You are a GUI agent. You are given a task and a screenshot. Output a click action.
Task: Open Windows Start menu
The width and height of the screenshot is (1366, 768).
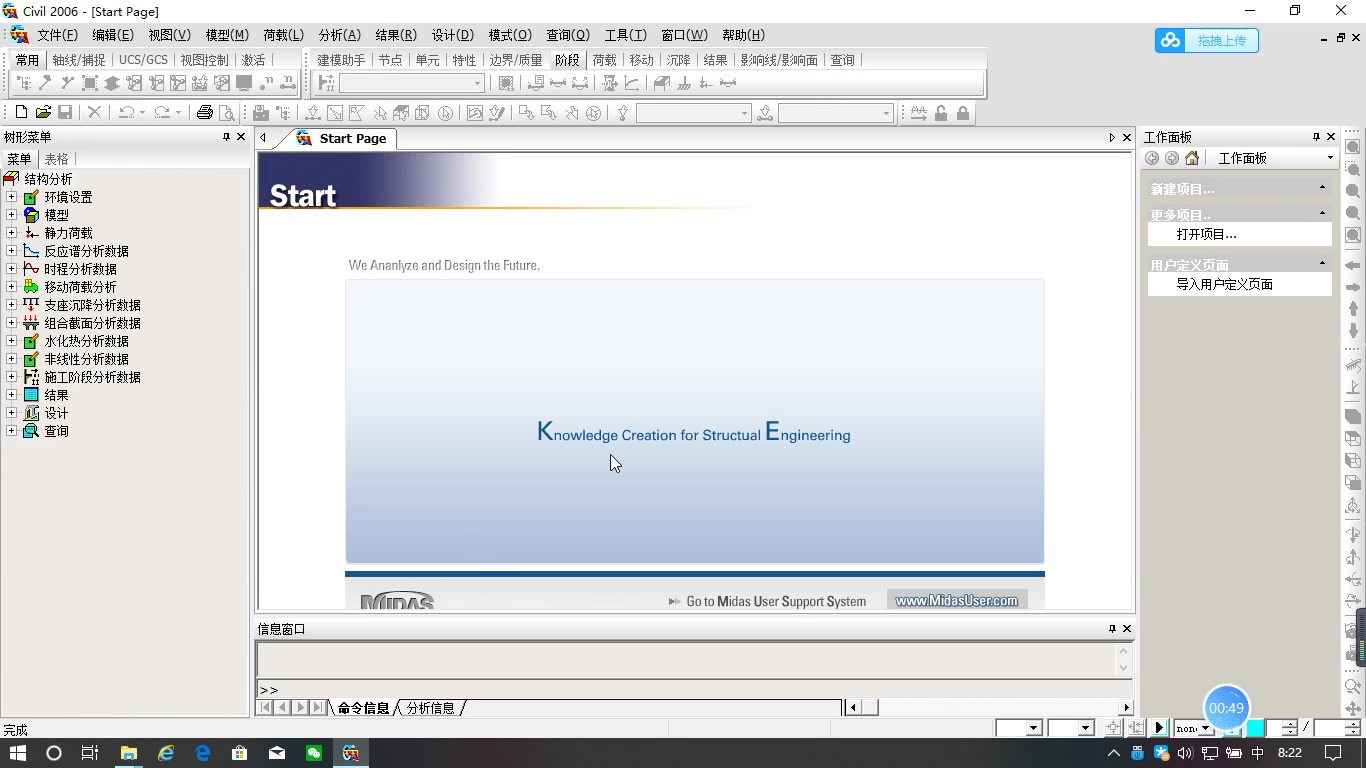(x=17, y=753)
